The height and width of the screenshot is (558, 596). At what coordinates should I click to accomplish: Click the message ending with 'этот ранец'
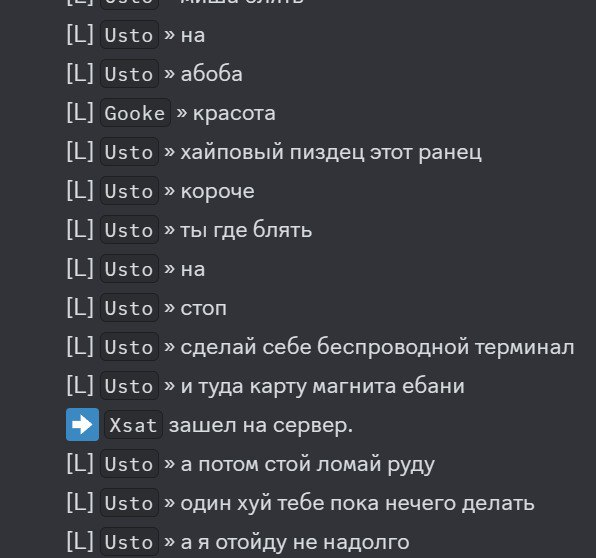pos(331,152)
